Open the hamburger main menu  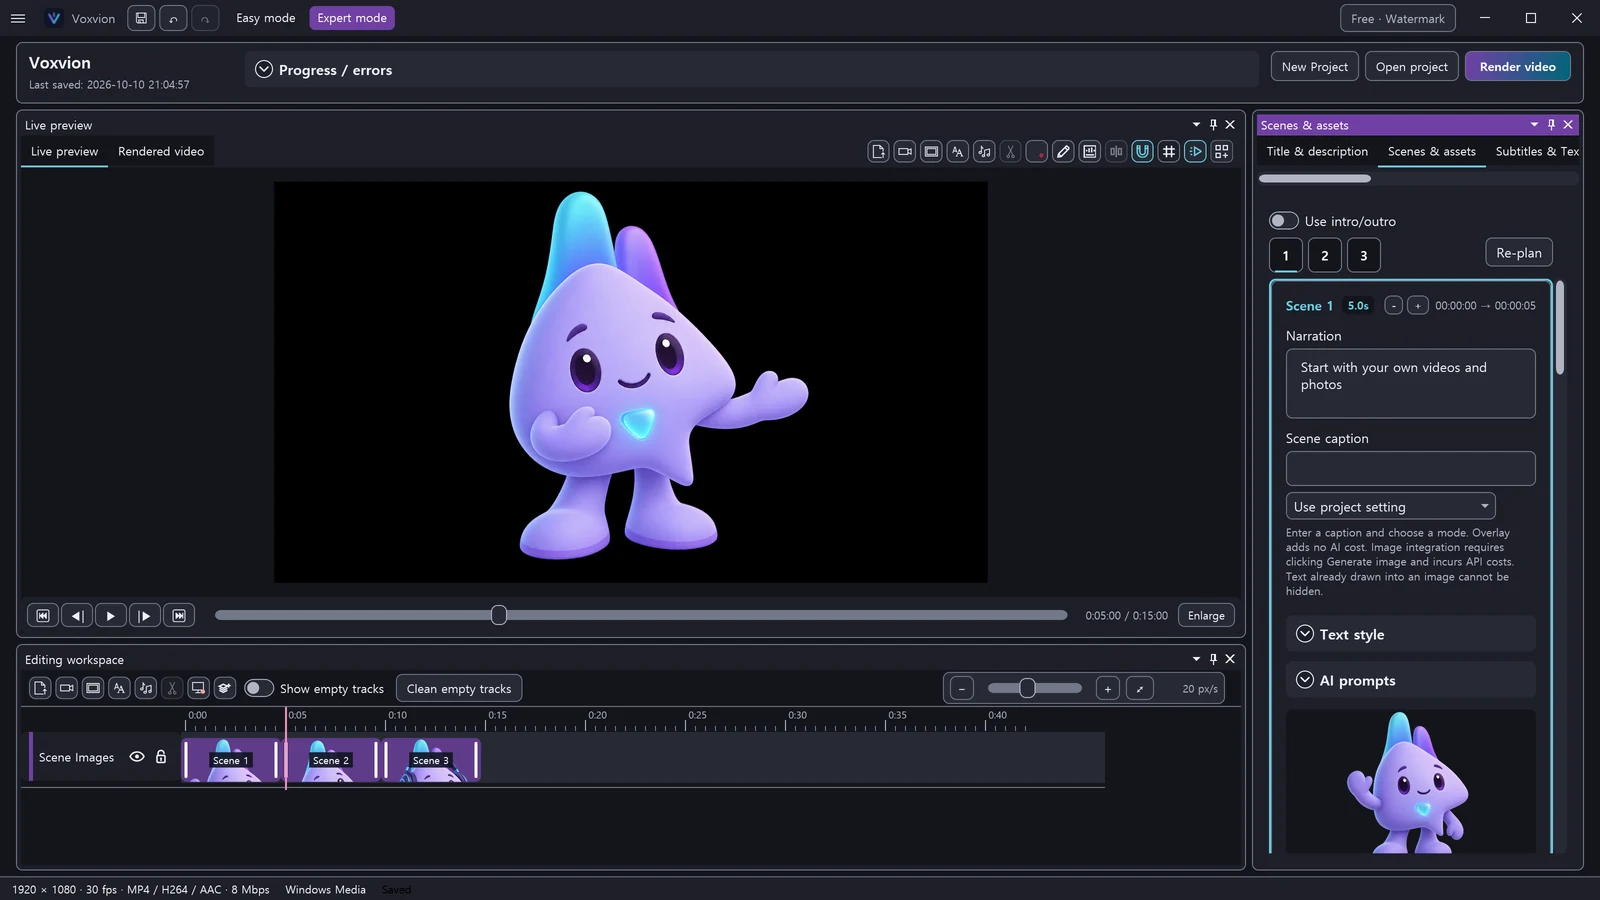[x=18, y=18]
